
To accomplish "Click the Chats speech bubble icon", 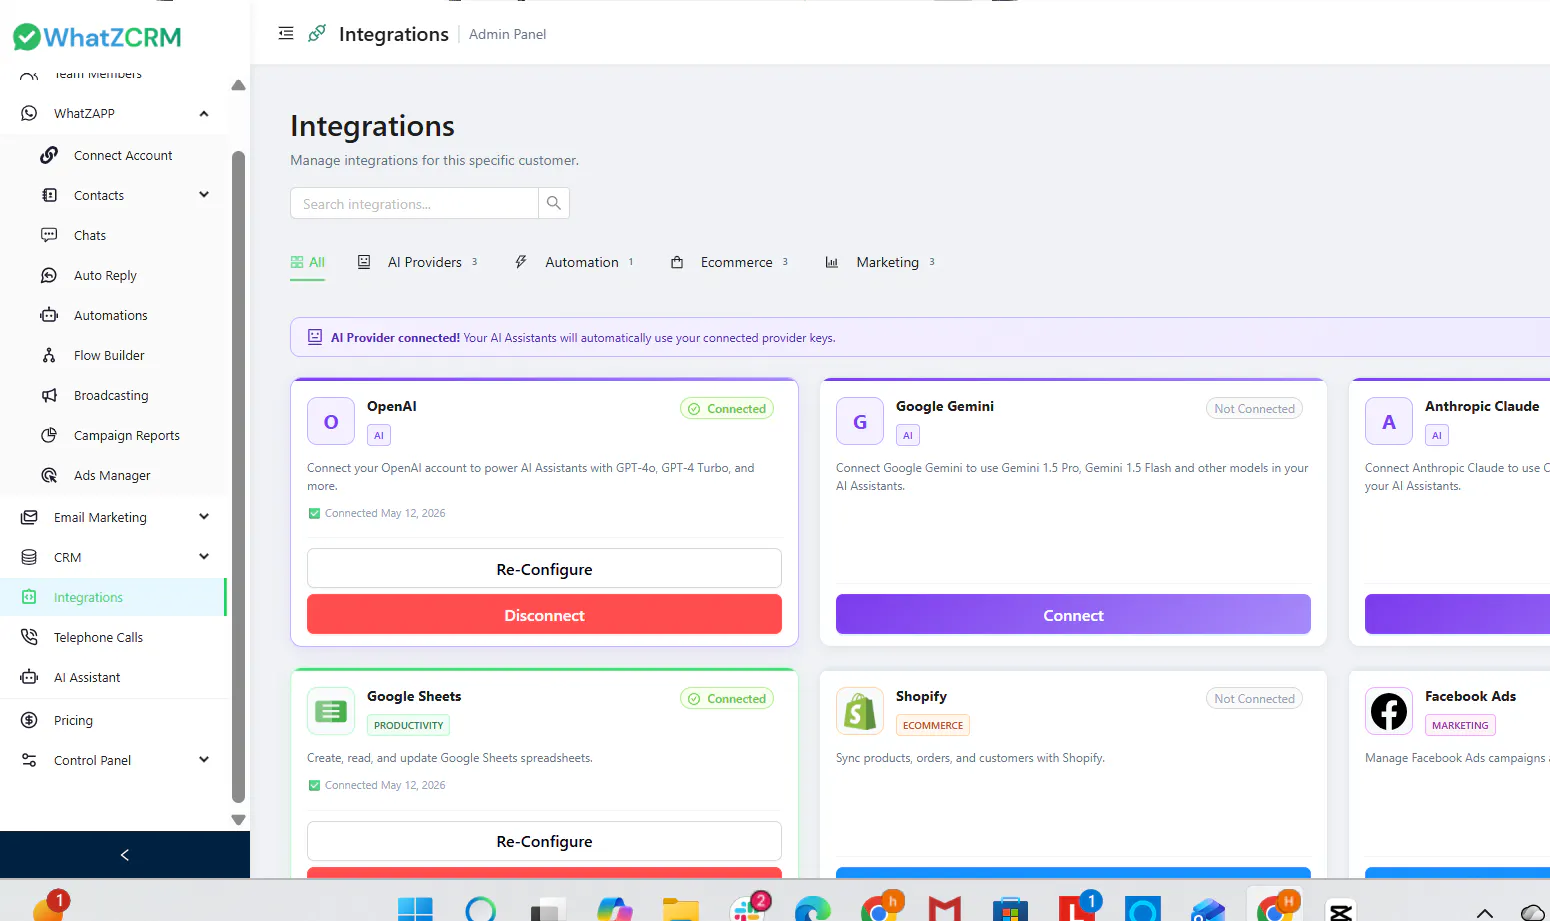I will (x=49, y=235).
